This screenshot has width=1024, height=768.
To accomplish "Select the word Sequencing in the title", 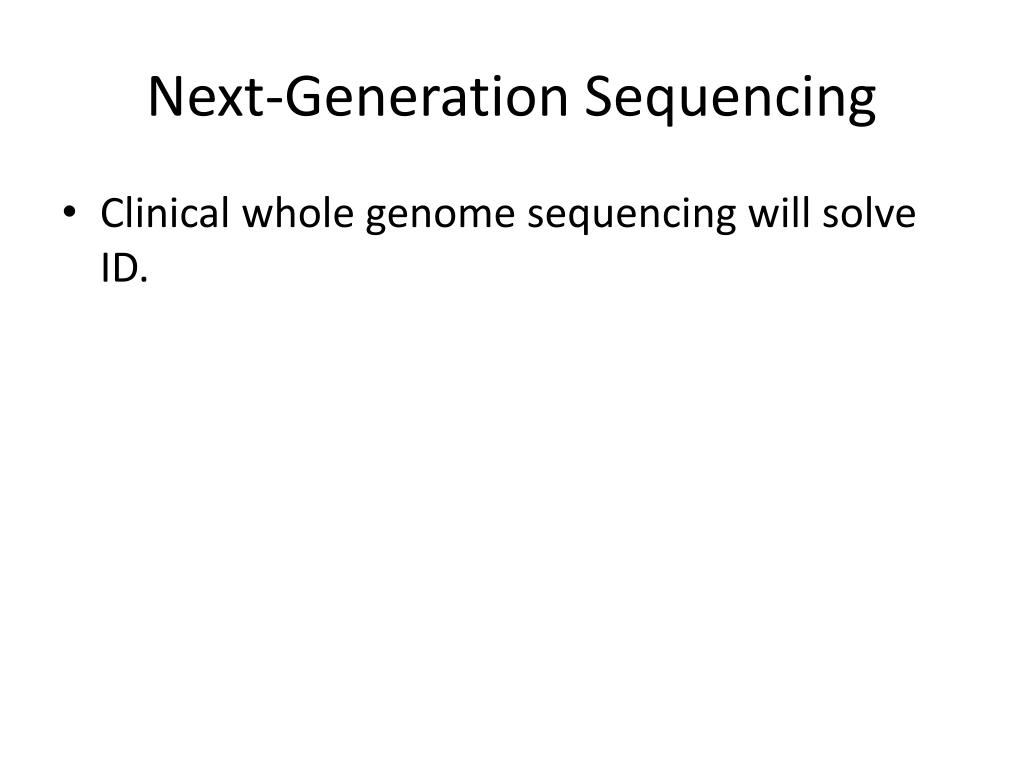I will pos(729,98).
